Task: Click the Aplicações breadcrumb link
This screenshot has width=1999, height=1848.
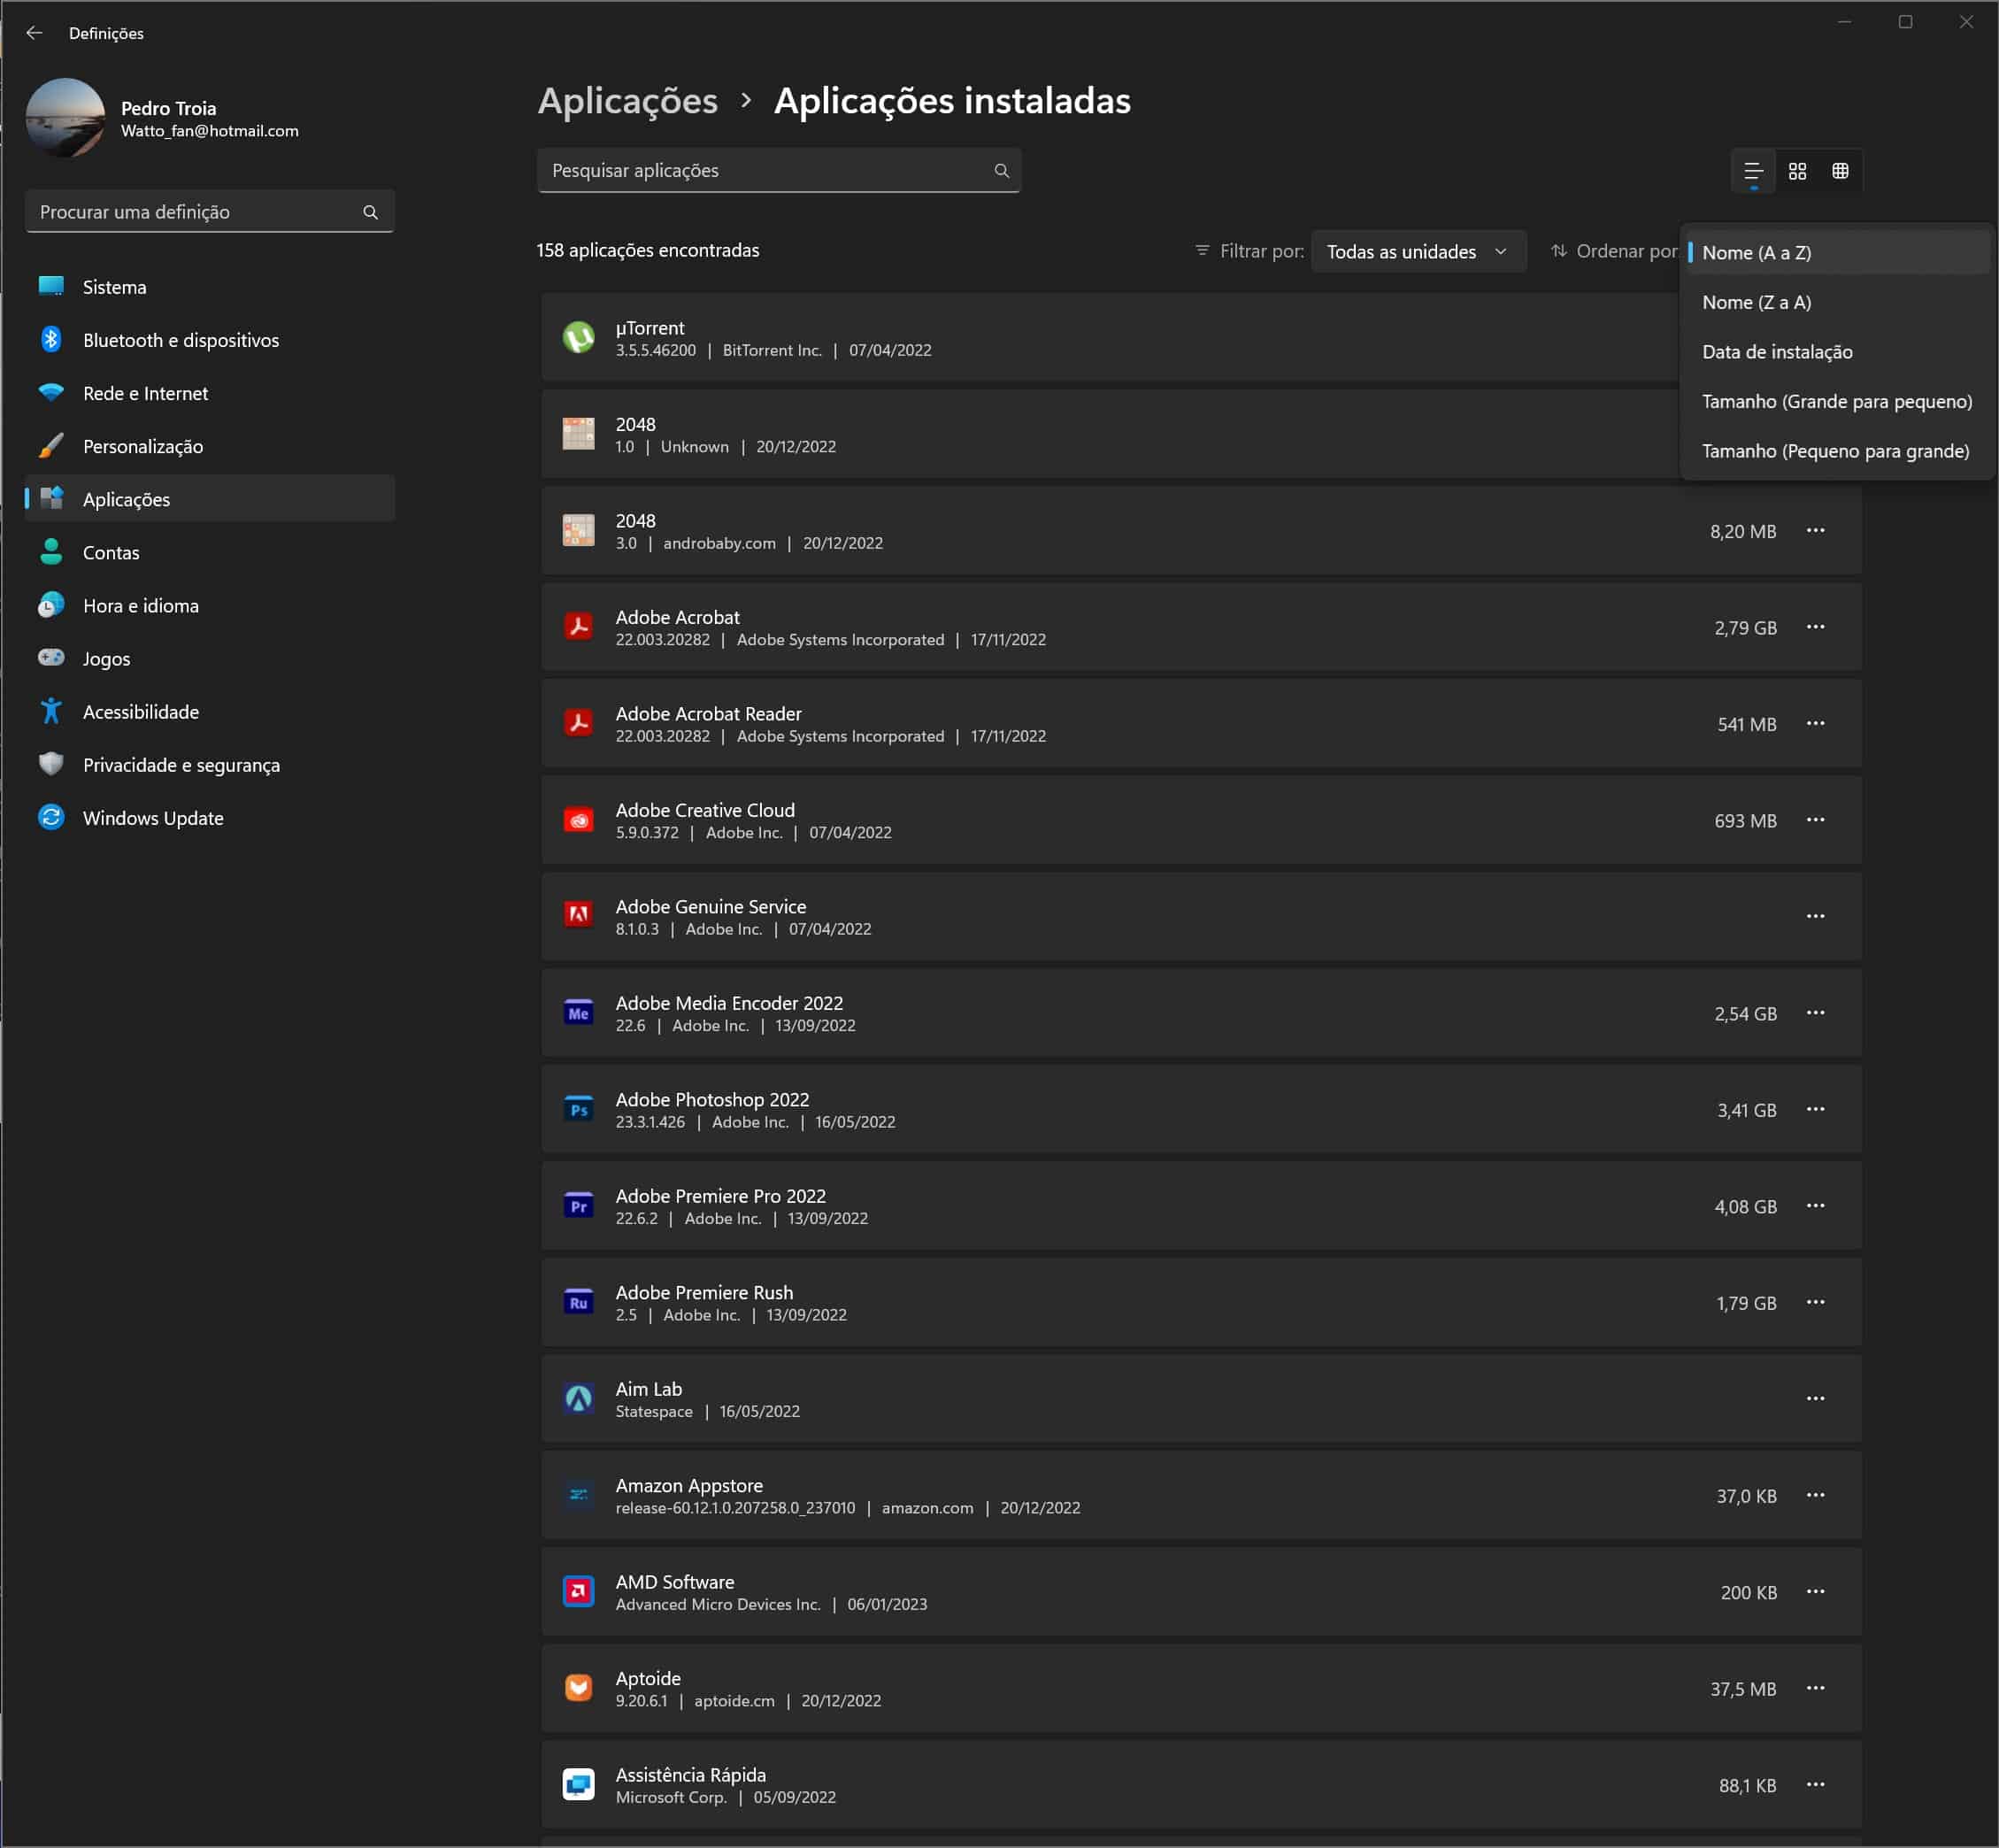Action: (x=627, y=101)
